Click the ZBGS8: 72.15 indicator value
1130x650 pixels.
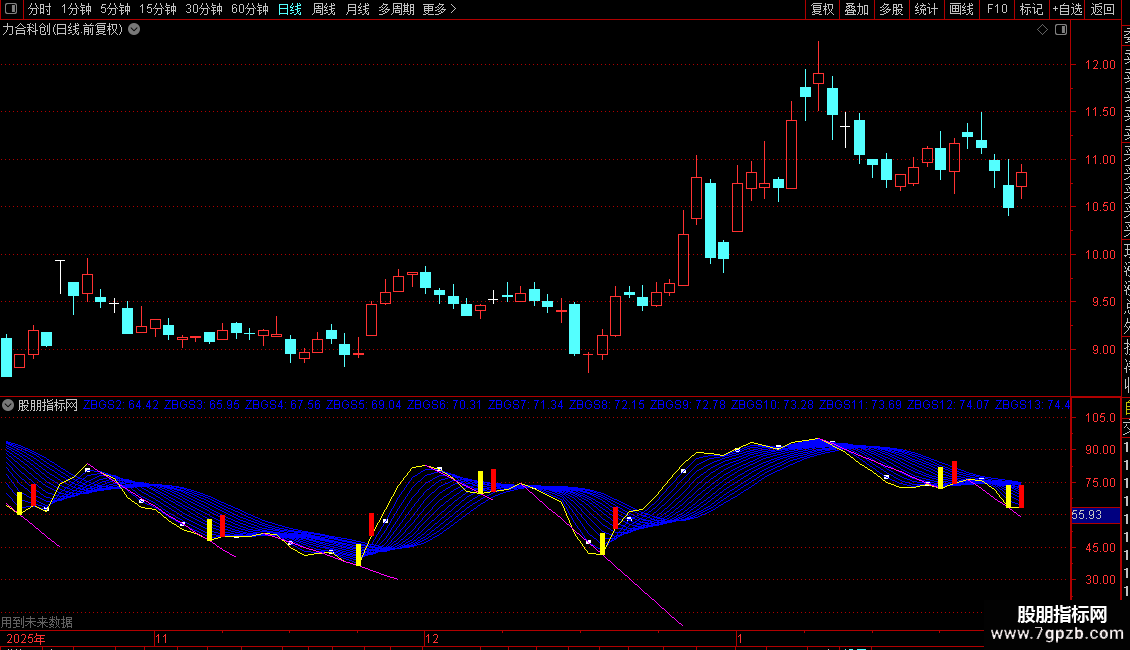click(x=607, y=405)
